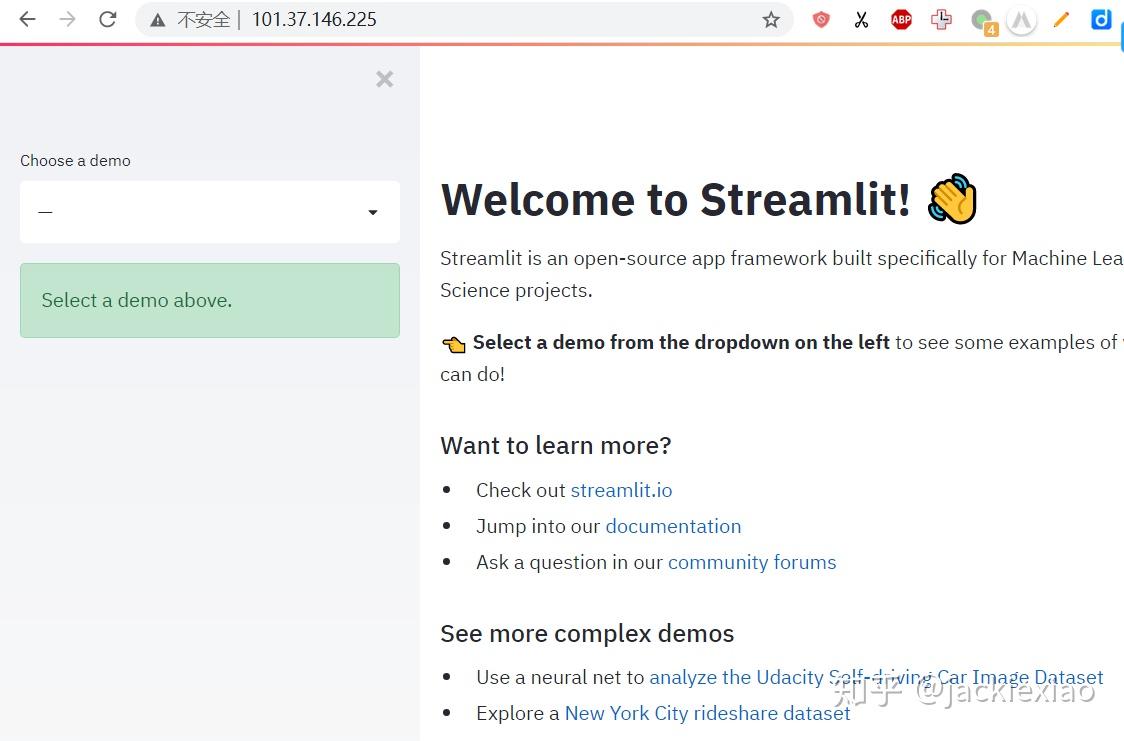Click the red cross clock extension icon
This screenshot has height=741, width=1124.
(941, 19)
